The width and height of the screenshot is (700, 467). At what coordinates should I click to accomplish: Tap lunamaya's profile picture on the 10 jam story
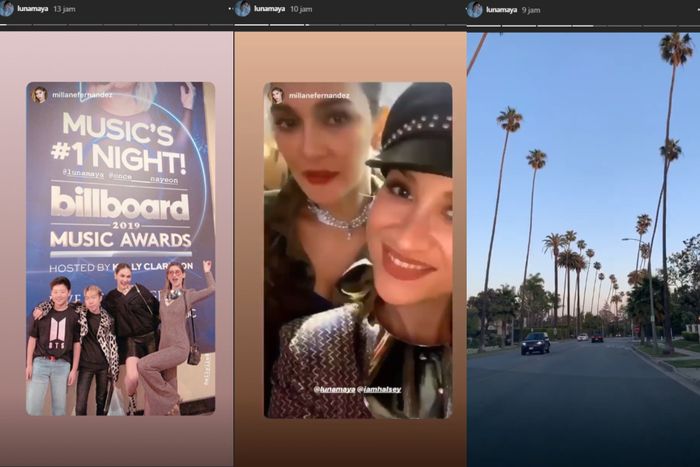pyautogui.click(x=243, y=9)
